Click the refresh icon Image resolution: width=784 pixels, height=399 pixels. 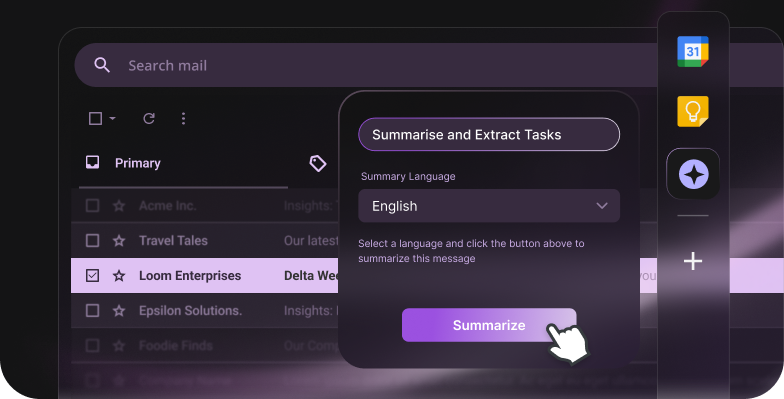pyautogui.click(x=148, y=118)
